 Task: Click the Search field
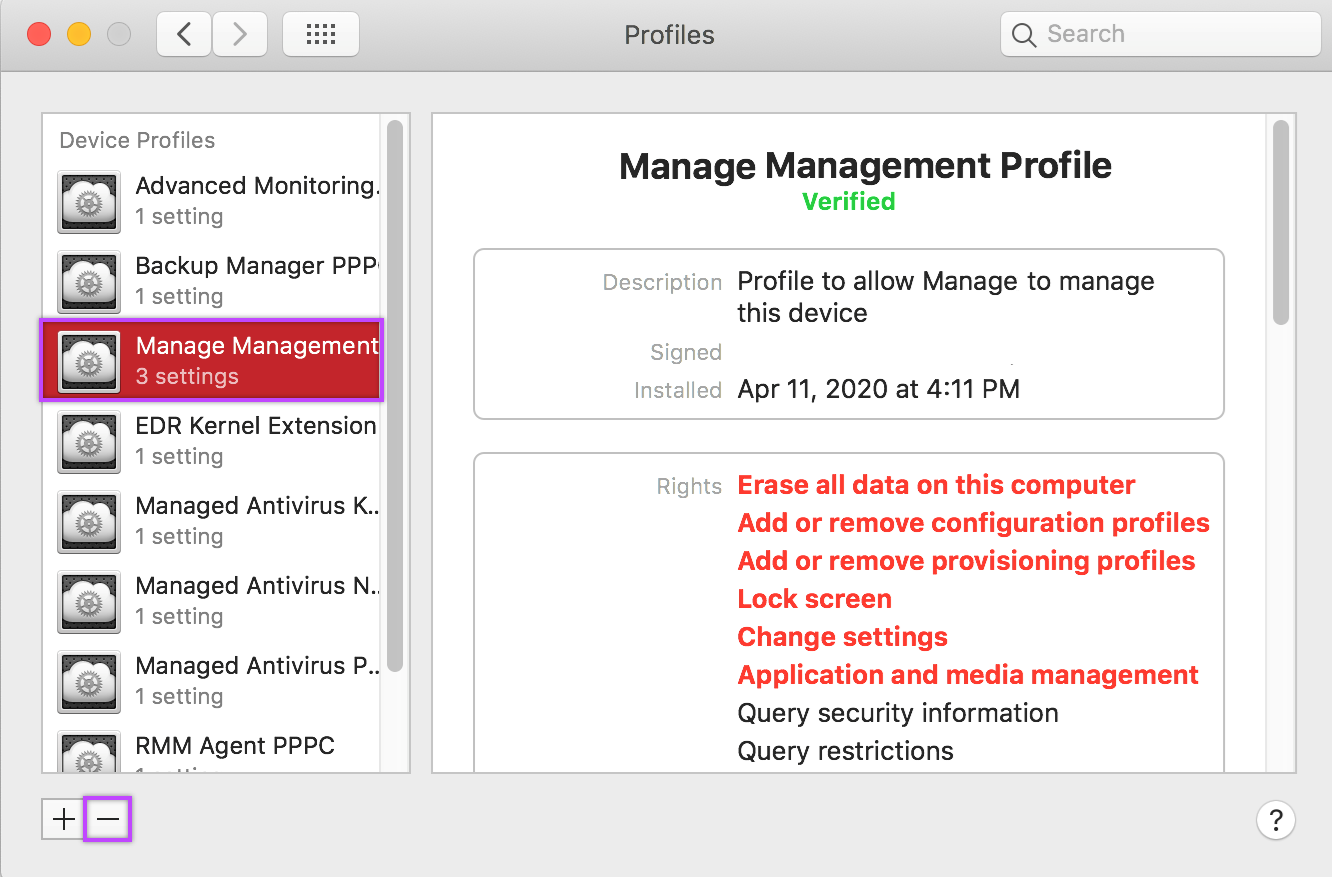(1160, 35)
